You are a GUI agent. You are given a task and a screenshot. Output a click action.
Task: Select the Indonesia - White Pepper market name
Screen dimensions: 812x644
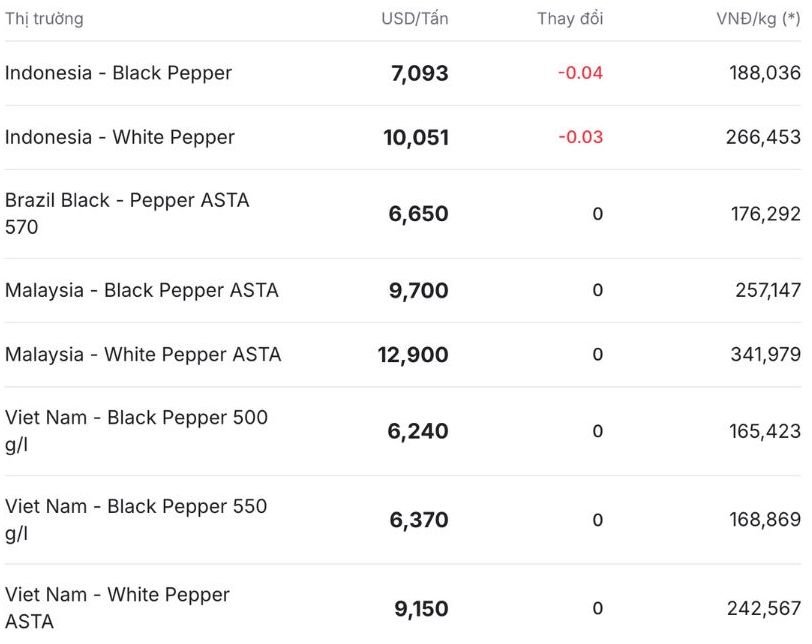click(119, 137)
